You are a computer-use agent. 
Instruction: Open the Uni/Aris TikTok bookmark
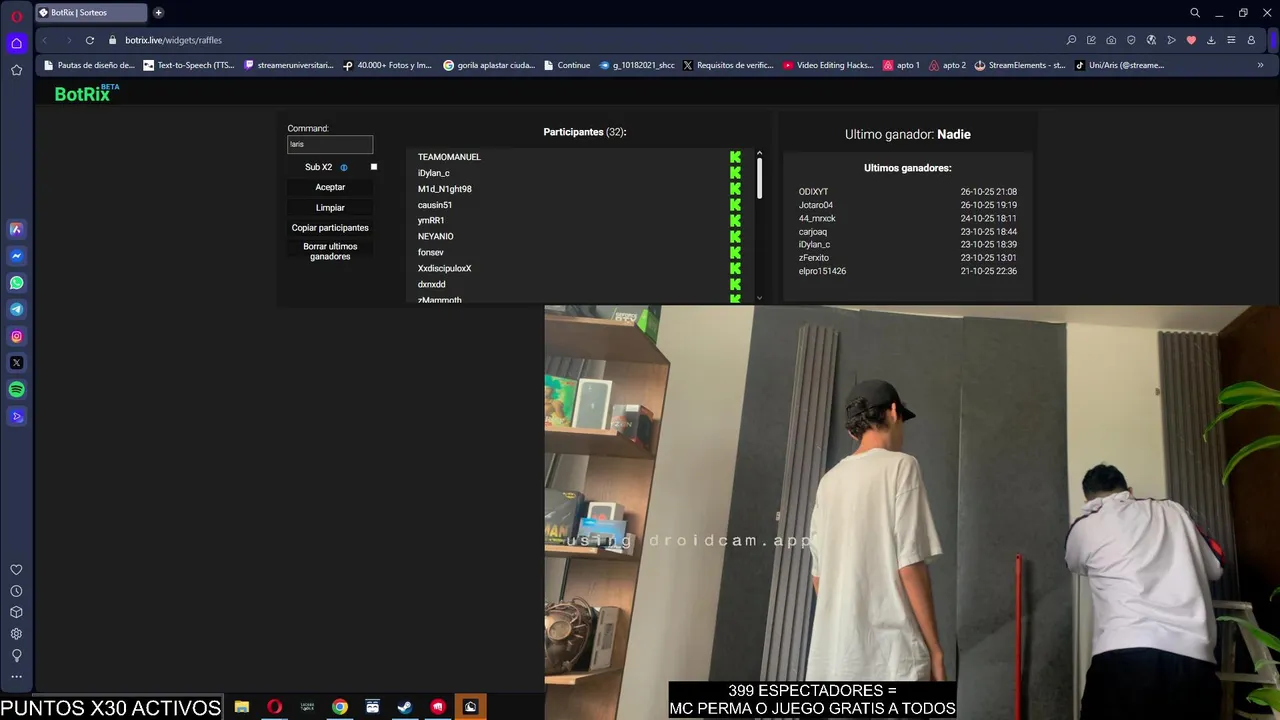pyautogui.click(x=1119, y=65)
